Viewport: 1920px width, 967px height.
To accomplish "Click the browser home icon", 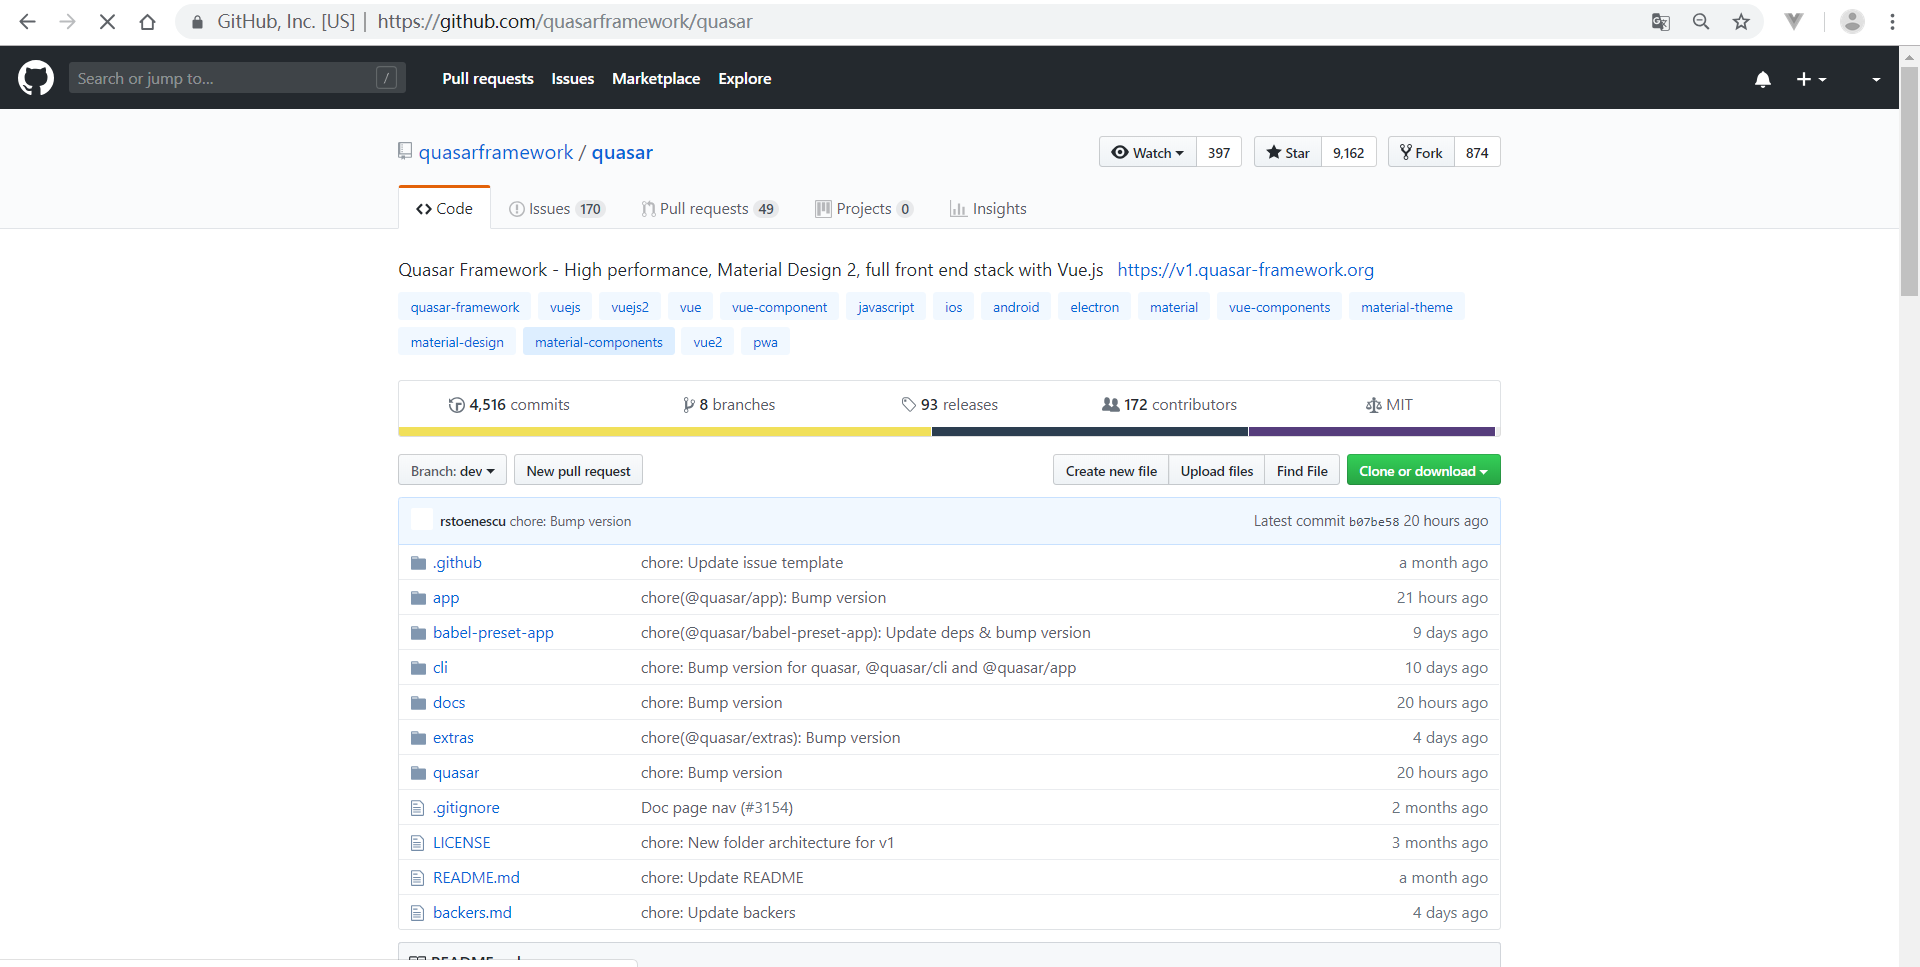I will (147, 21).
